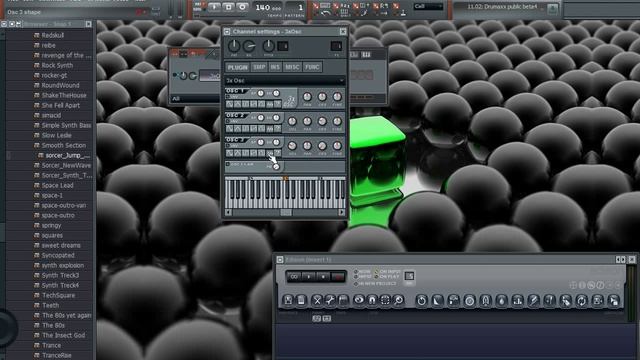Click the Edison regions flag icon
Screen dimensions: 640x360
[x=343, y=301]
